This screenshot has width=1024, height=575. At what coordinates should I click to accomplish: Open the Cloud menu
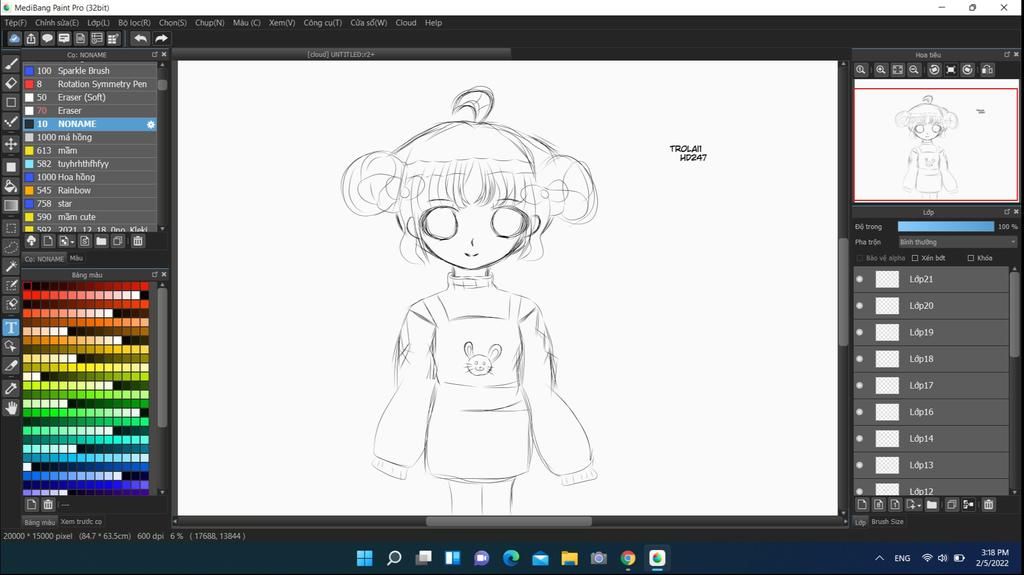tap(406, 23)
